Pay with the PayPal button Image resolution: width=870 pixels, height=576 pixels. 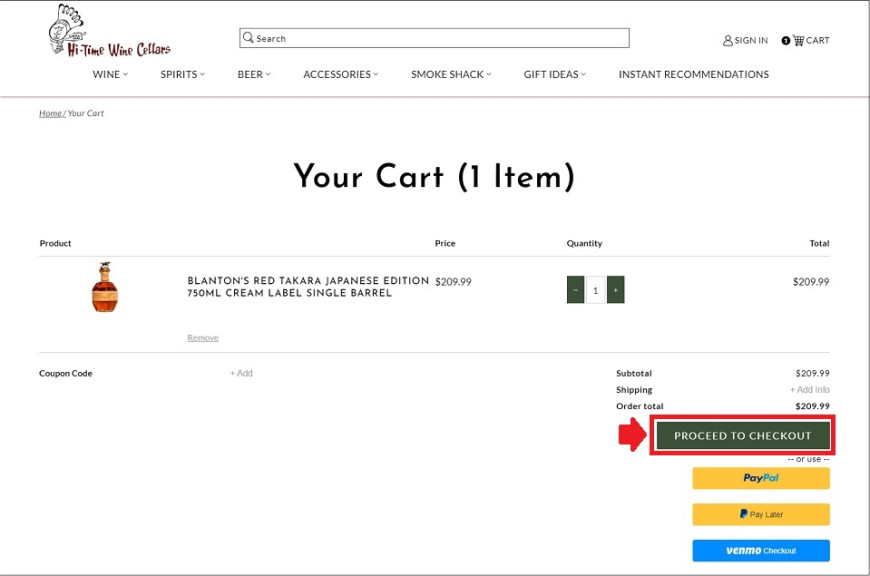tap(761, 478)
